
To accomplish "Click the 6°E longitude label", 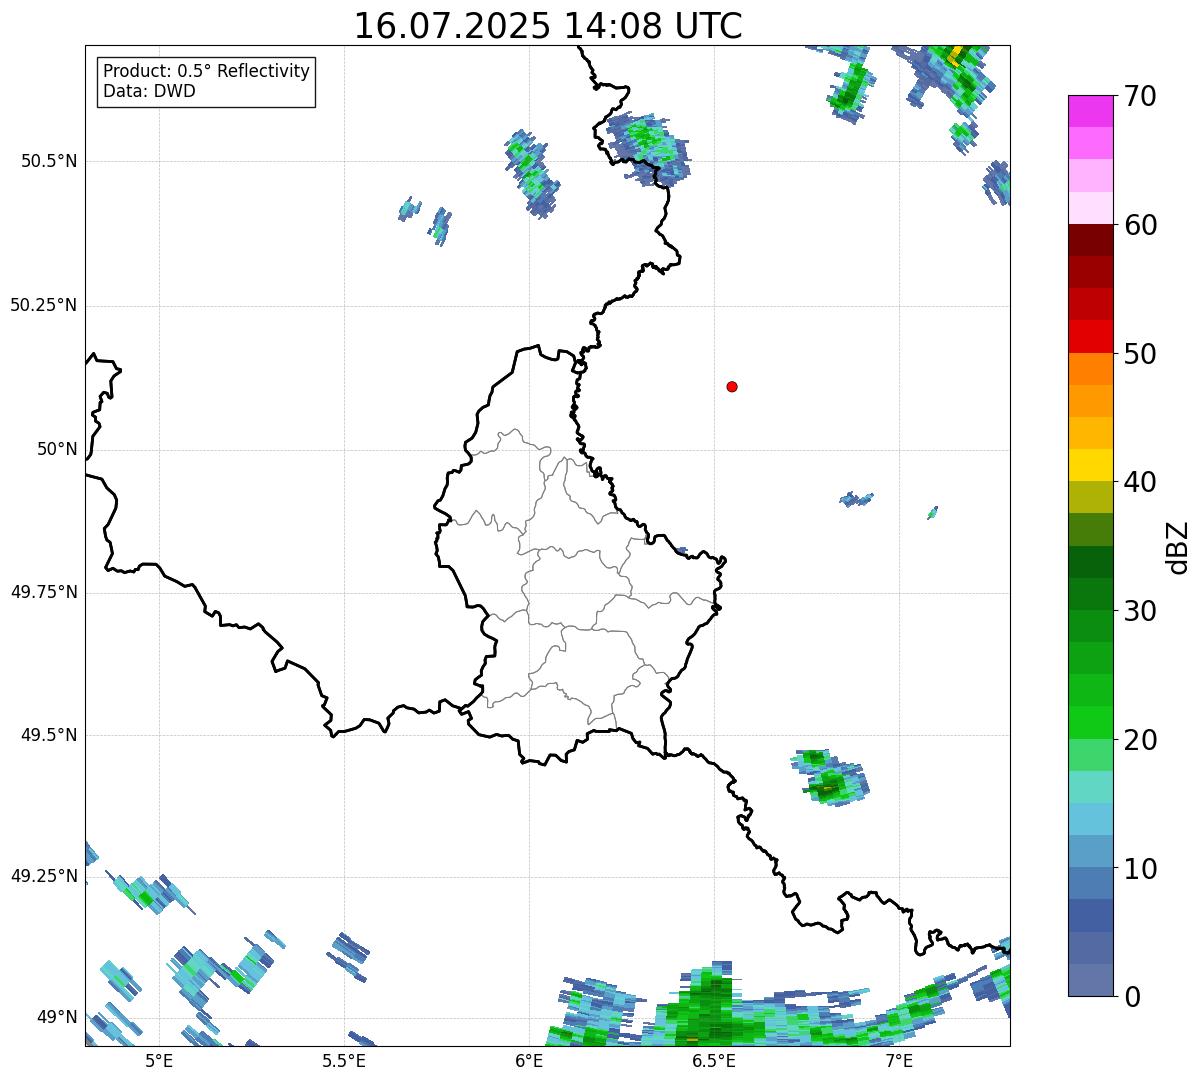I will tap(530, 1061).
